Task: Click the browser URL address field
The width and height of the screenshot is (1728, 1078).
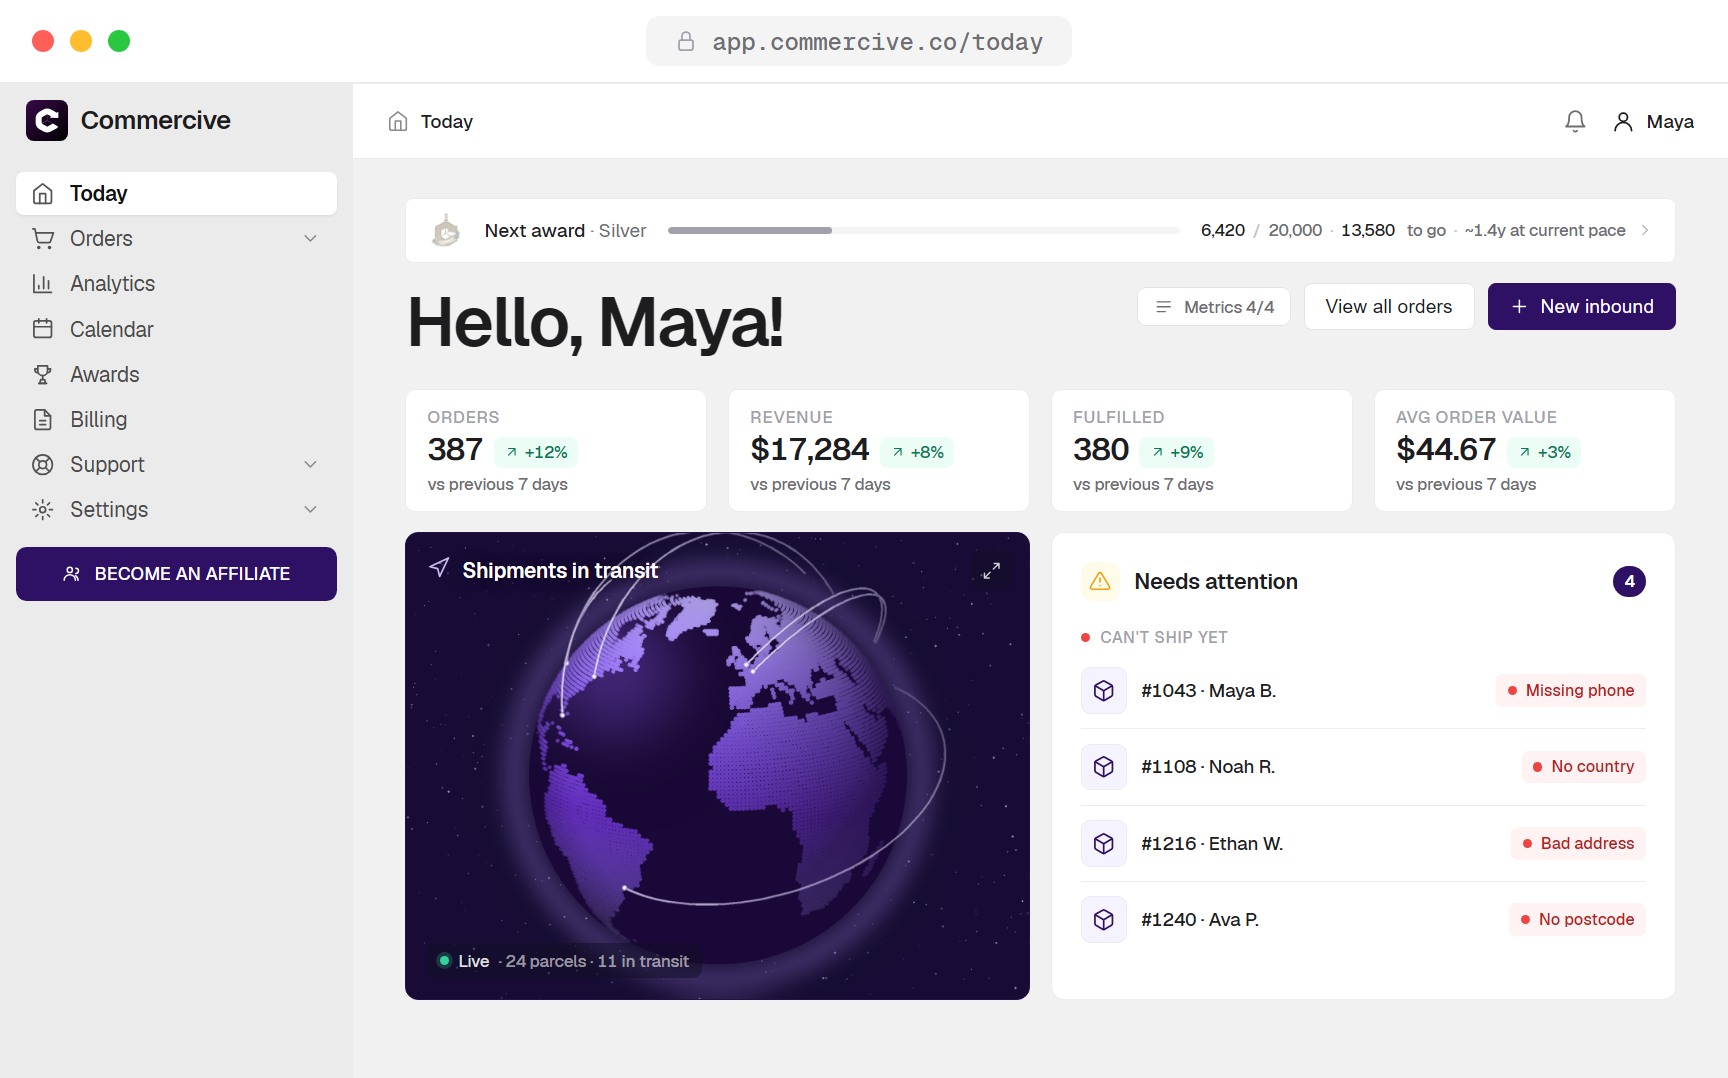Action: [859, 41]
